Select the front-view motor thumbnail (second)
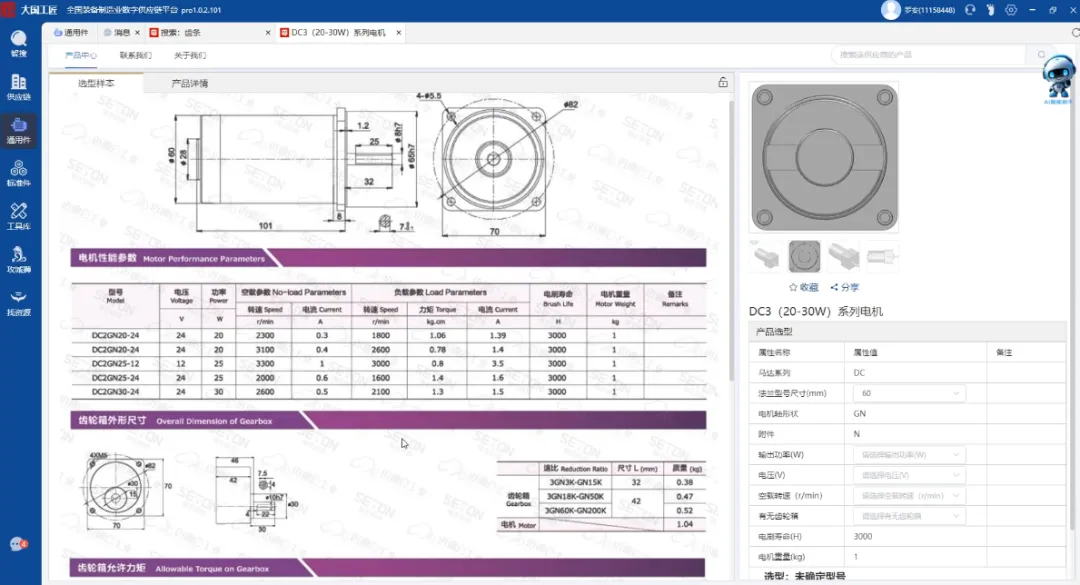The height and width of the screenshot is (585, 1080). (x=804, y=256)
